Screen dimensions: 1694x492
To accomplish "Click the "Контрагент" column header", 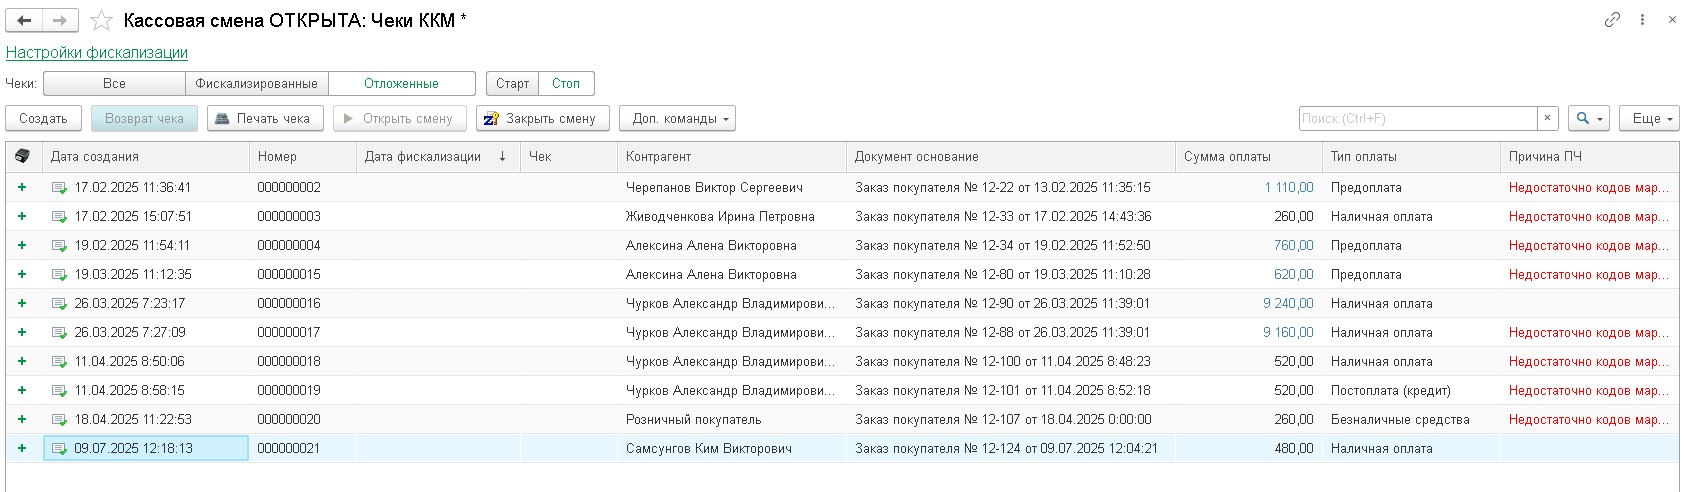I will (658, 156).
